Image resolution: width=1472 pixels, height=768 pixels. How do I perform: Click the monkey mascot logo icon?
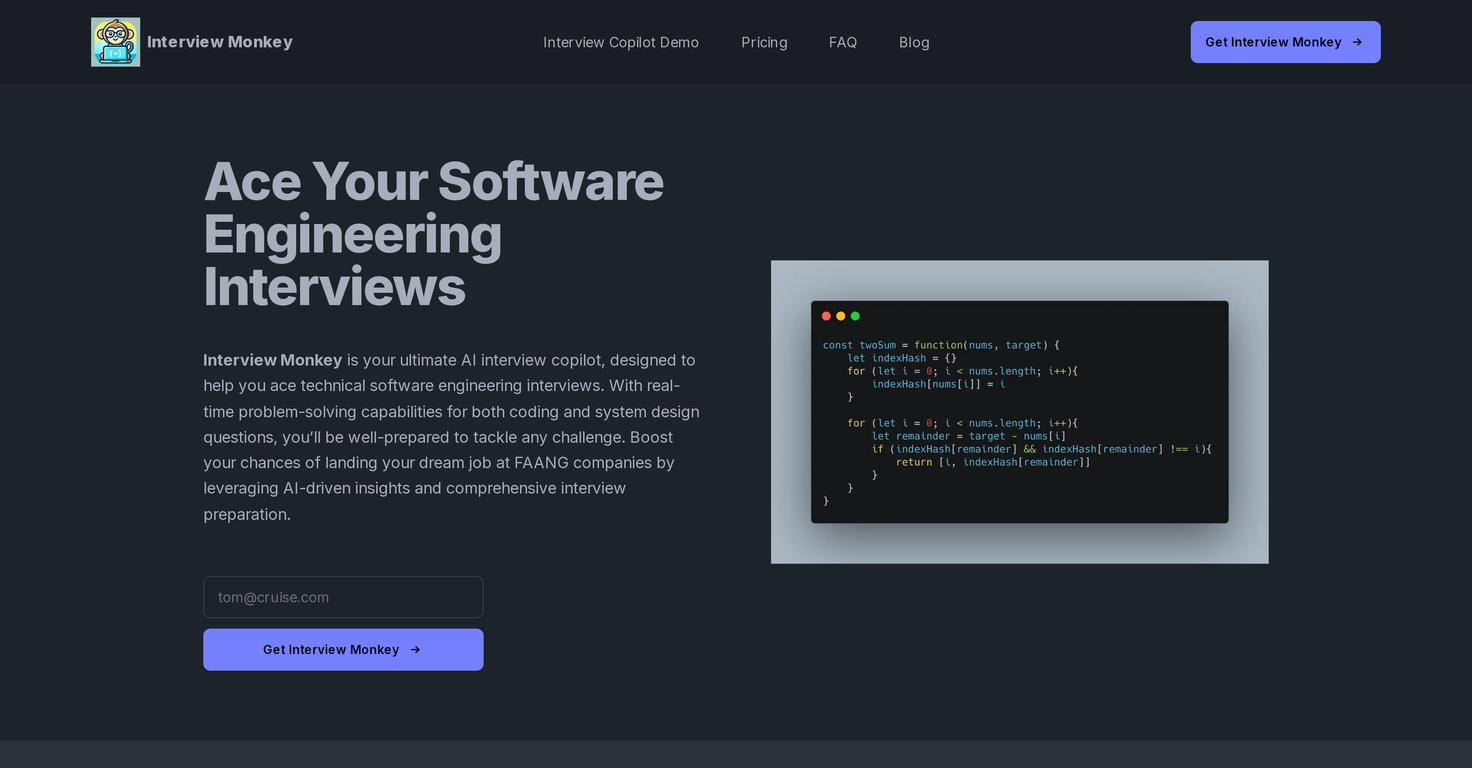(115, 42)
